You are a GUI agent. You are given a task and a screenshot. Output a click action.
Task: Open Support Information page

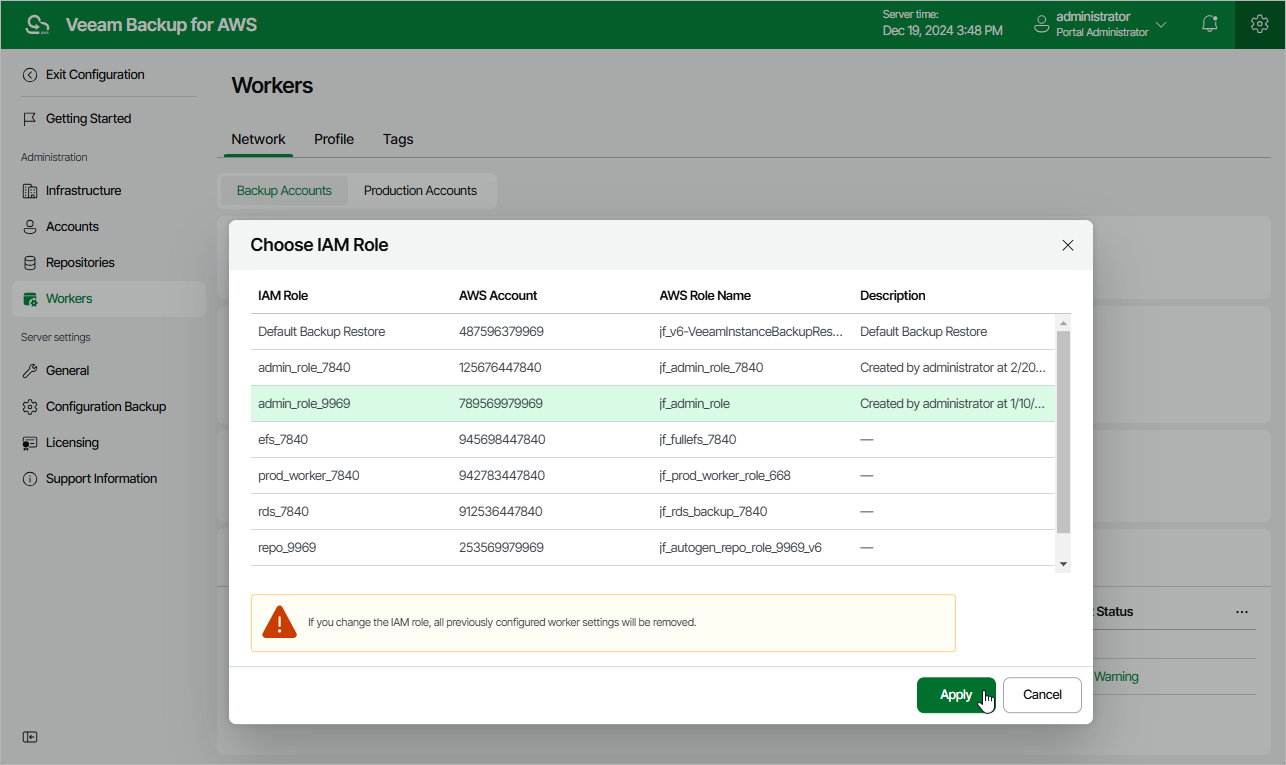click(x=101, y=479)
